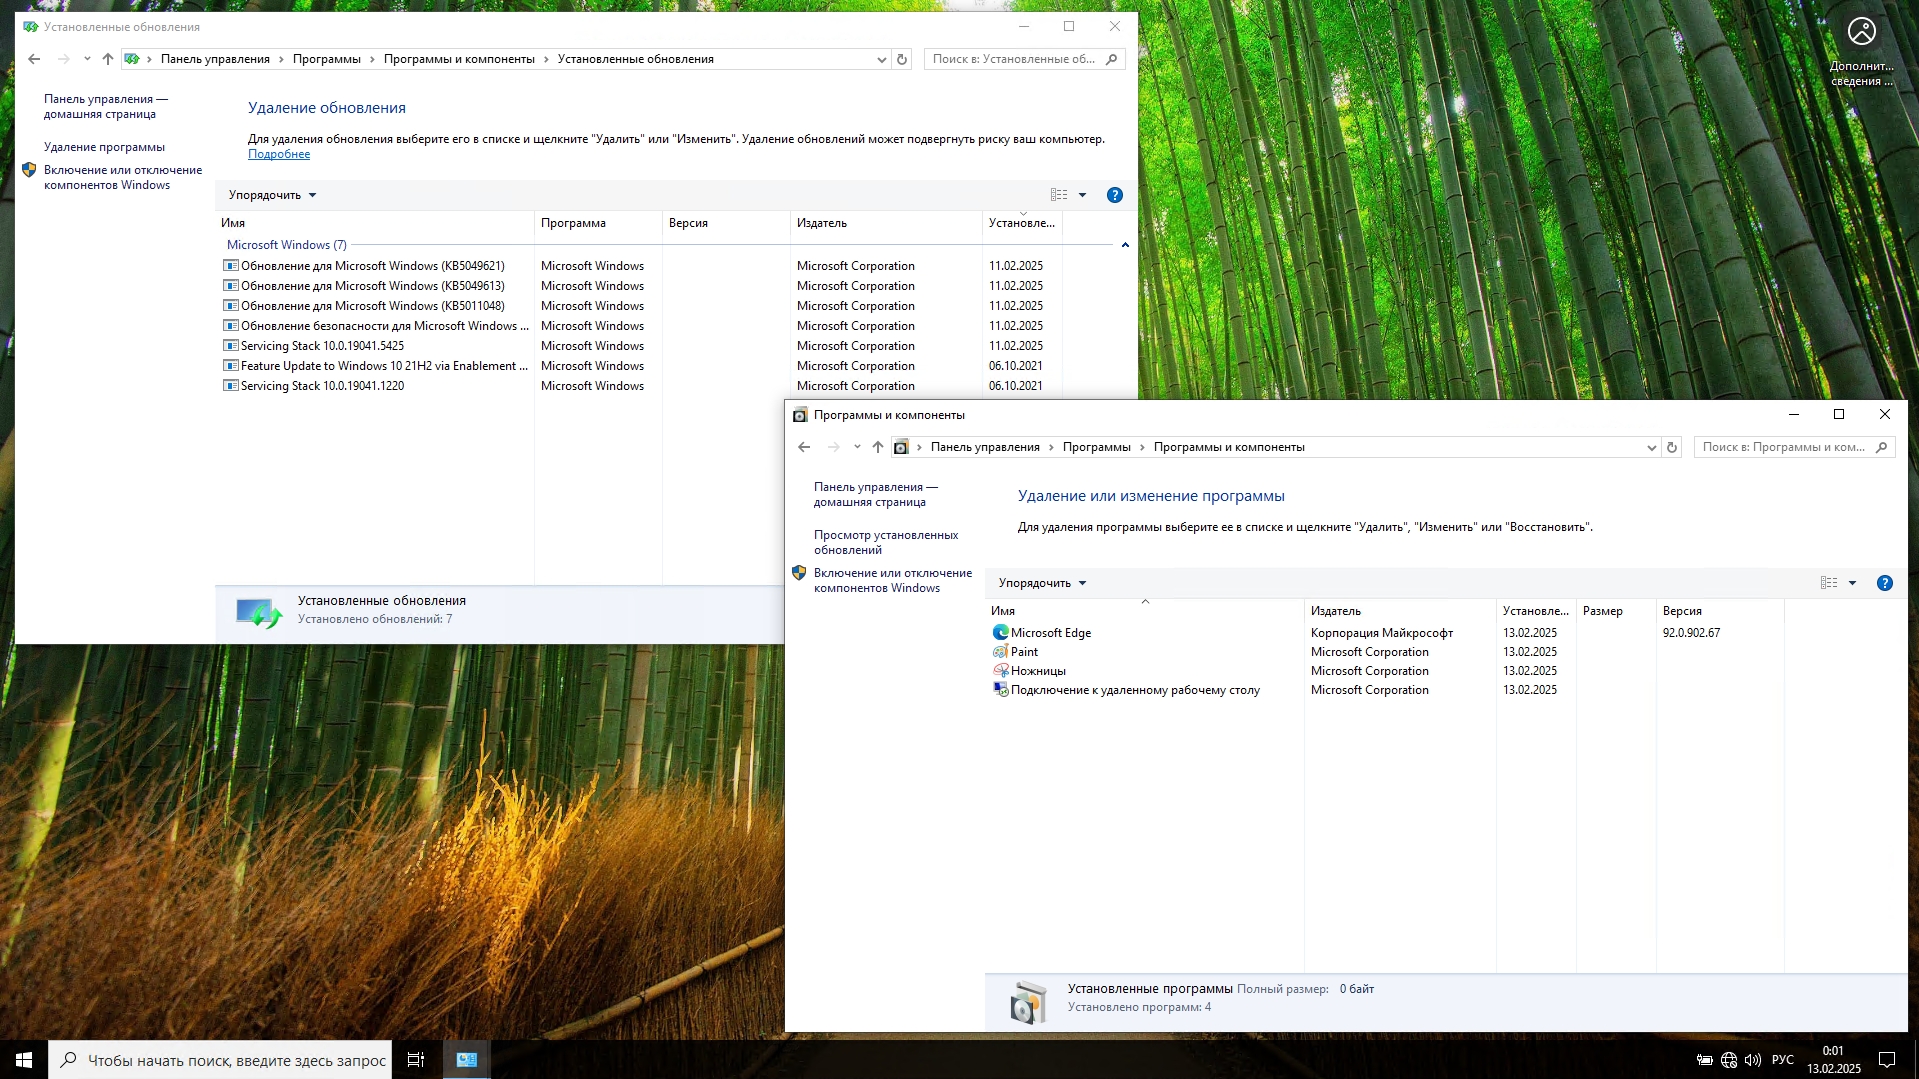Click Панель управления breadcrumb in Programs window
The width and height of the screenshot is (1919, 1079).
(x=985, y=447)
